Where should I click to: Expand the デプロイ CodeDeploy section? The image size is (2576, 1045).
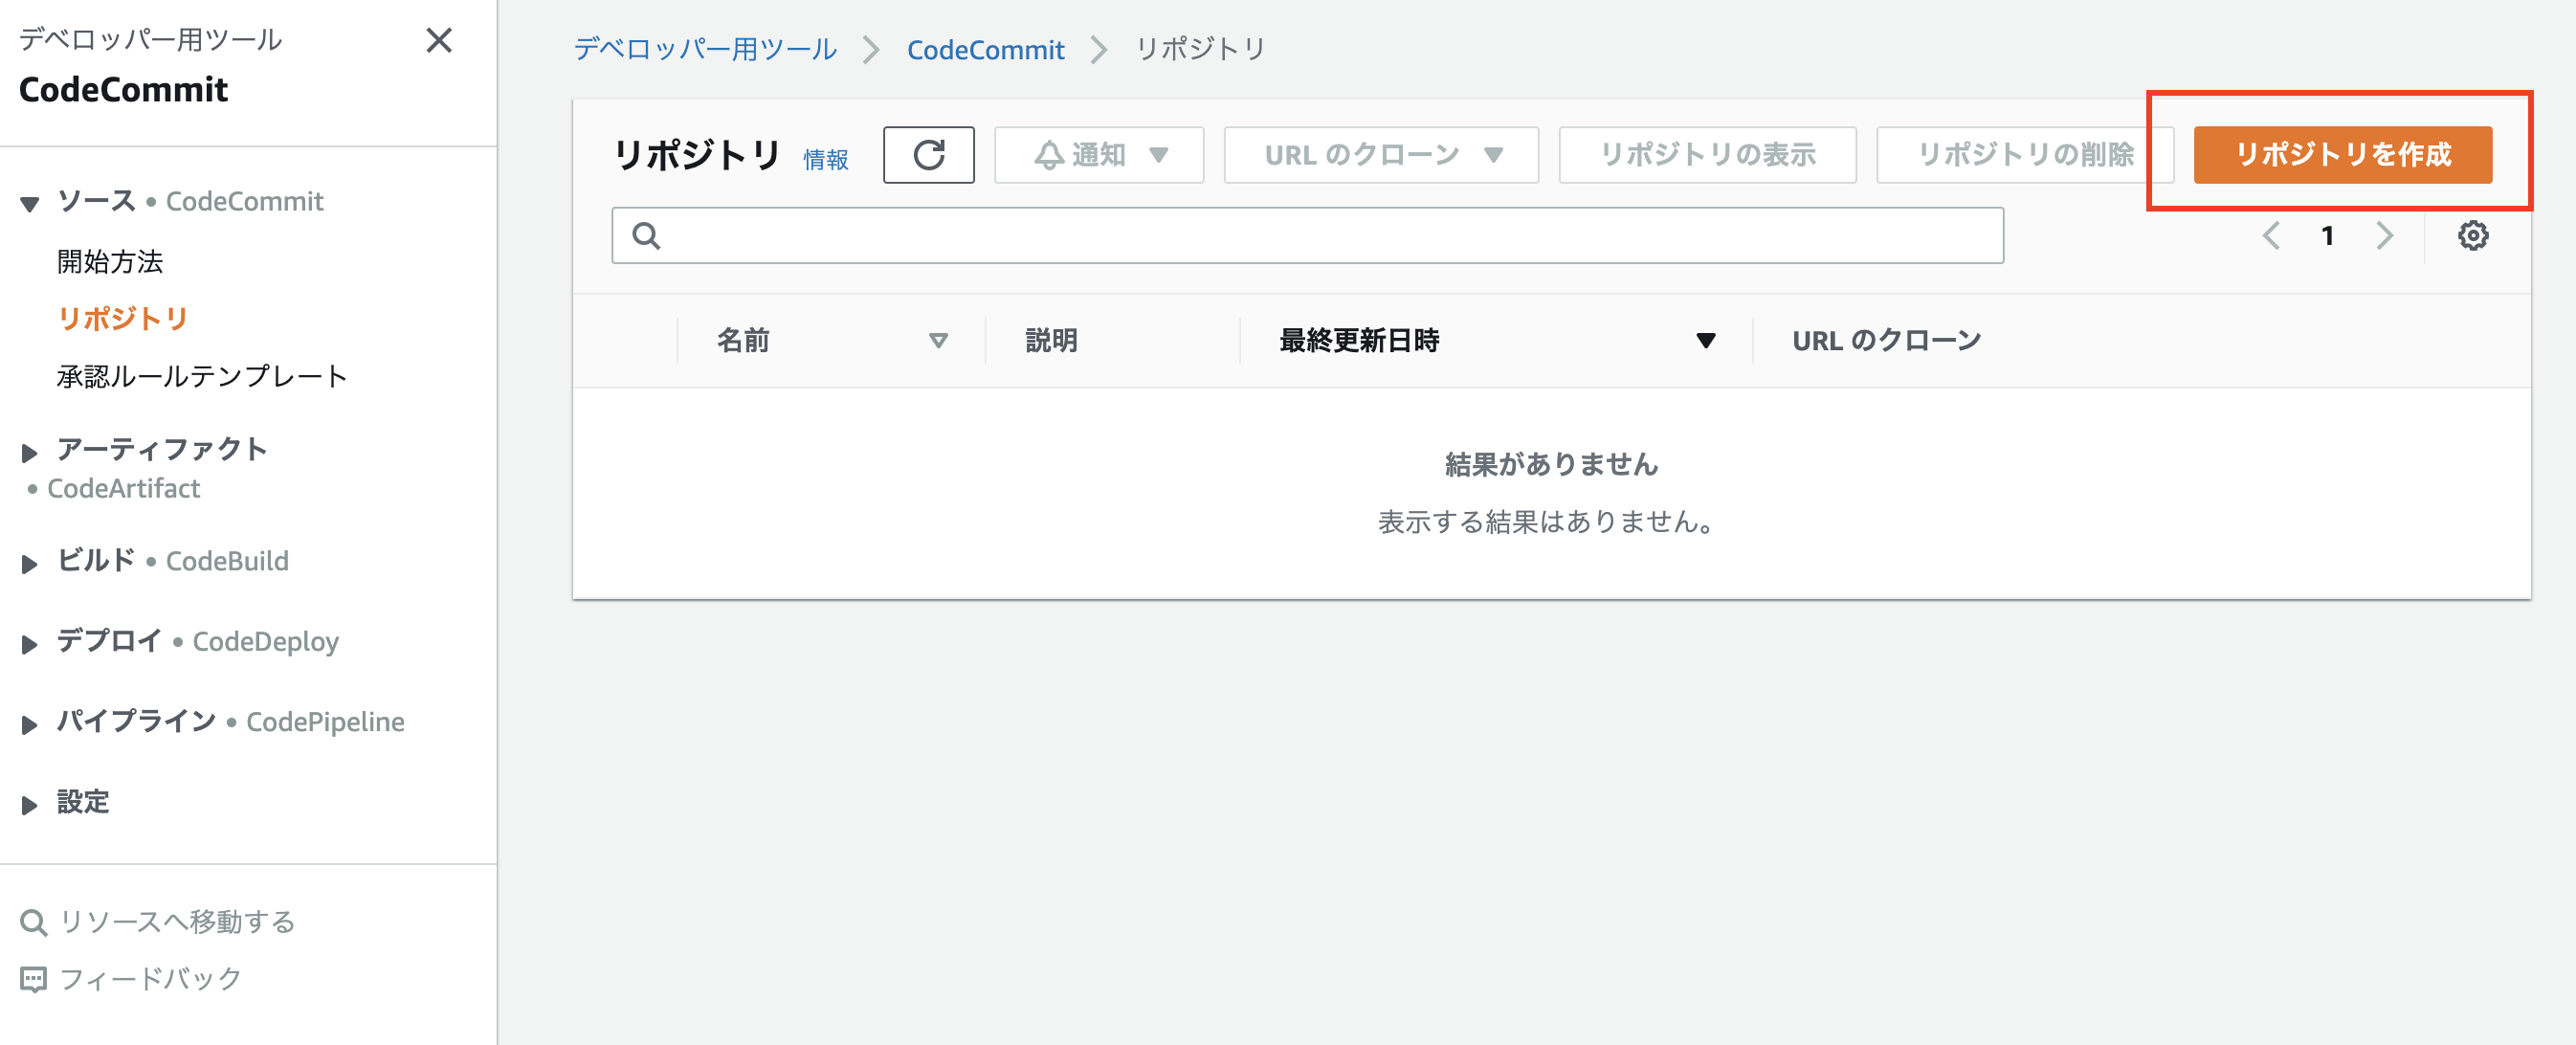point(30,644)
